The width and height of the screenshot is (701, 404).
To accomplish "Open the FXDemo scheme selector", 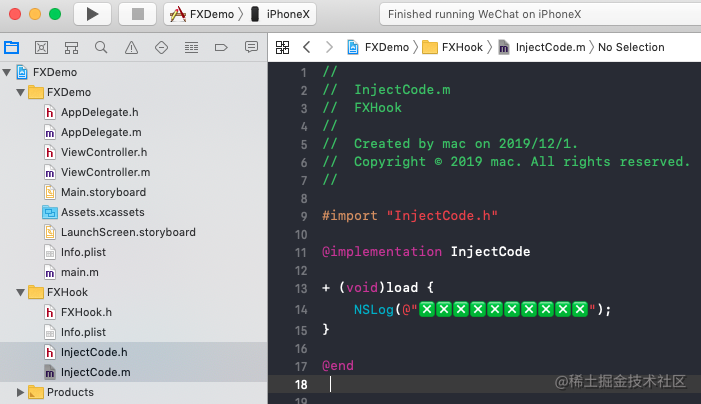I will click(x=201, y=14).
